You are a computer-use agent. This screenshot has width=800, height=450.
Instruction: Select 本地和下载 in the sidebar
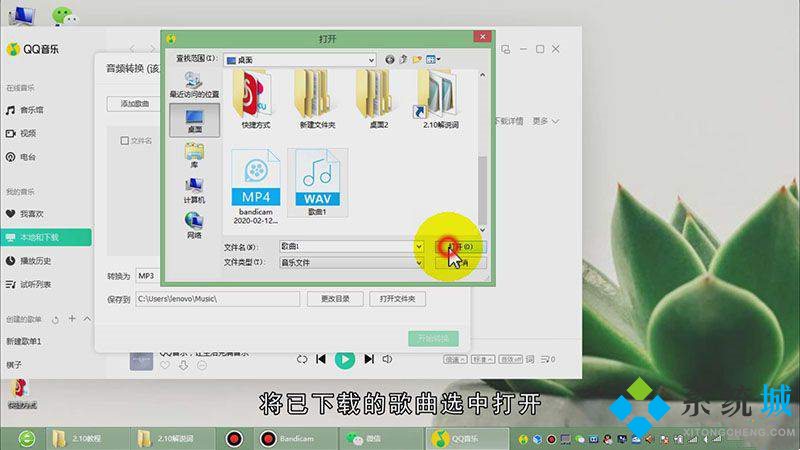pos(46,237)
